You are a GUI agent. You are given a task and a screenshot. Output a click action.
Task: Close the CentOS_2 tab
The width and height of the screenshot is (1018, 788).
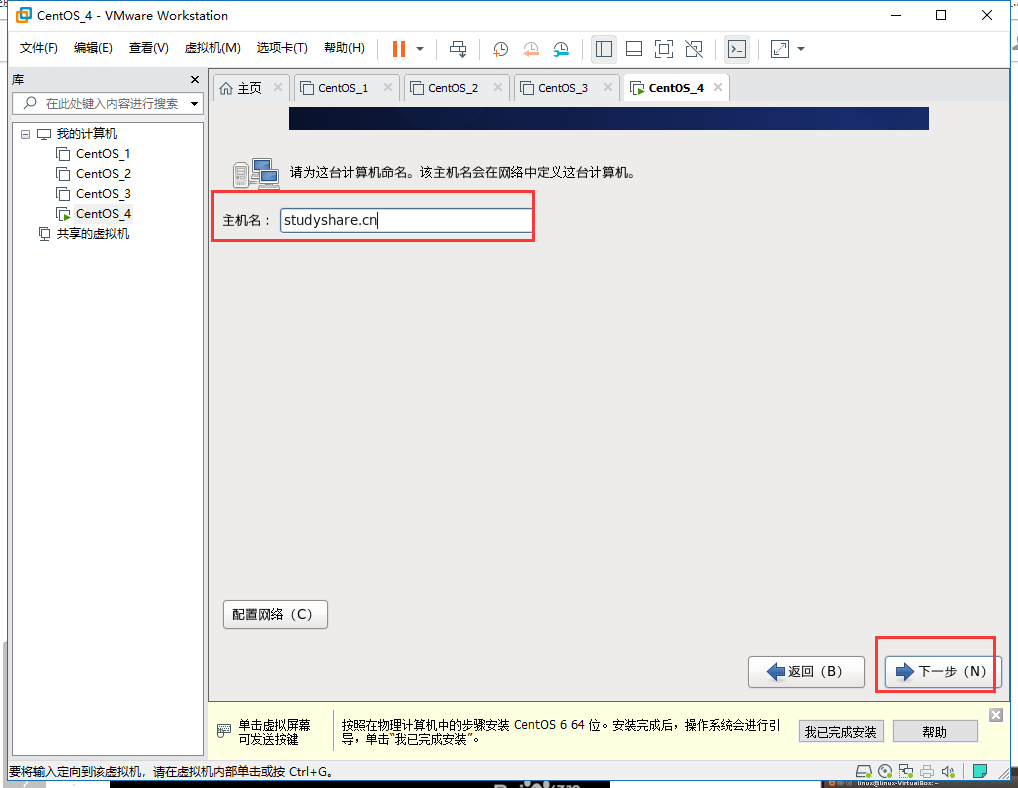[x=498, y=87]
